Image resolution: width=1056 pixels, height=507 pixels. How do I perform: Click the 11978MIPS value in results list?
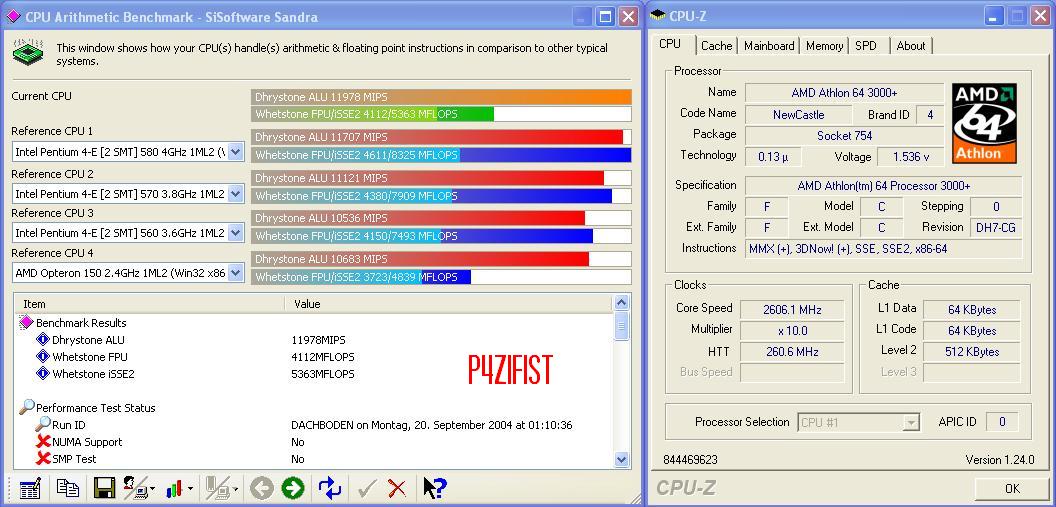pos(318,340)
